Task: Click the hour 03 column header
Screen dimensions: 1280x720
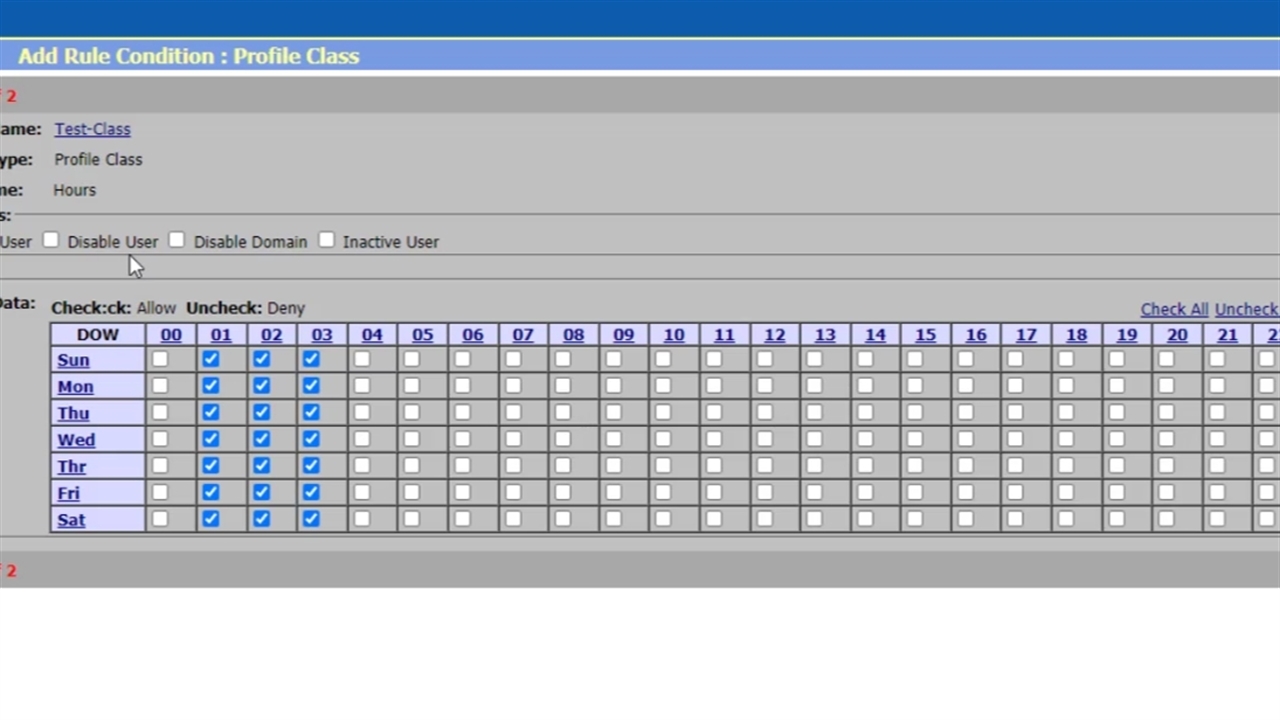Action: 321,335
